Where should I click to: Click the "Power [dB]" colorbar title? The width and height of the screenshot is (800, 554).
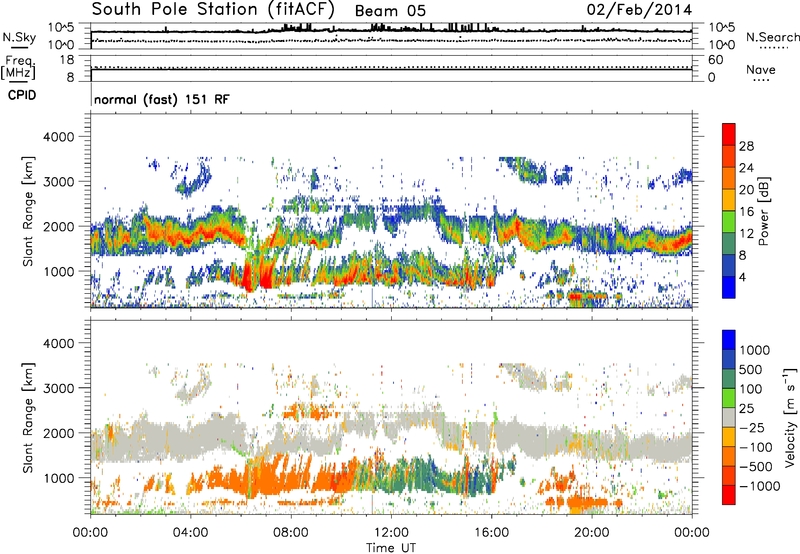tap(764, 211)
